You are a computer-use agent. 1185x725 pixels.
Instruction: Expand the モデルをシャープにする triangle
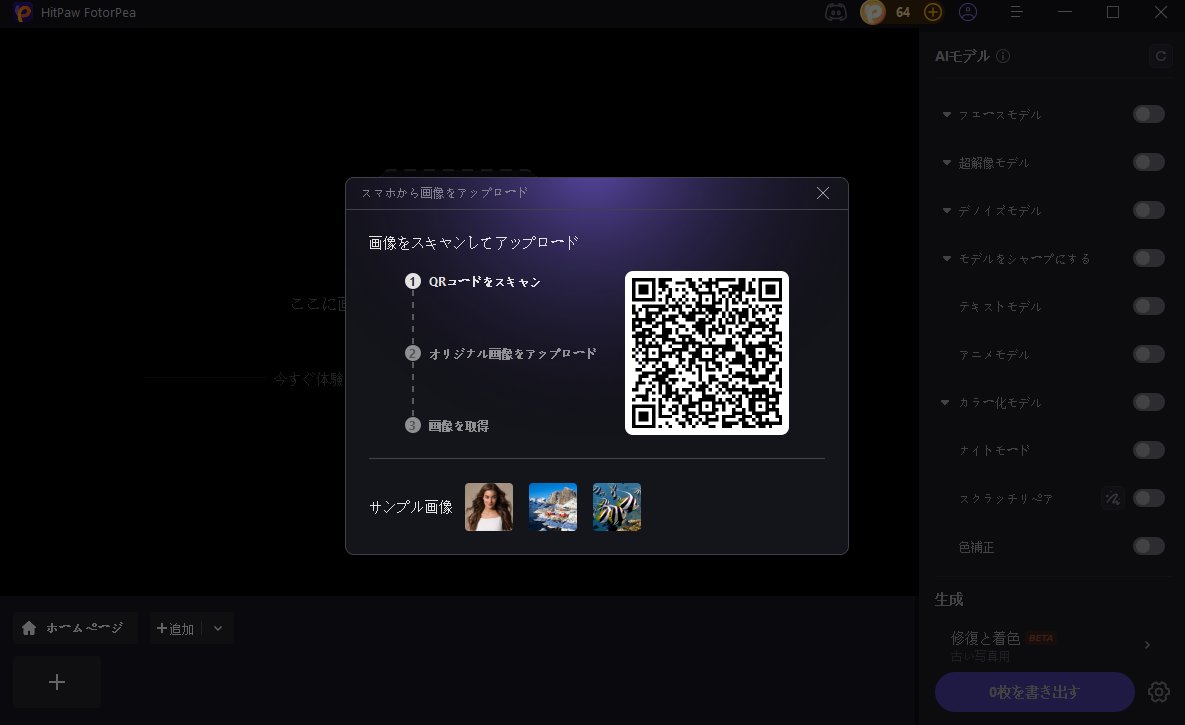click(946, 259)
